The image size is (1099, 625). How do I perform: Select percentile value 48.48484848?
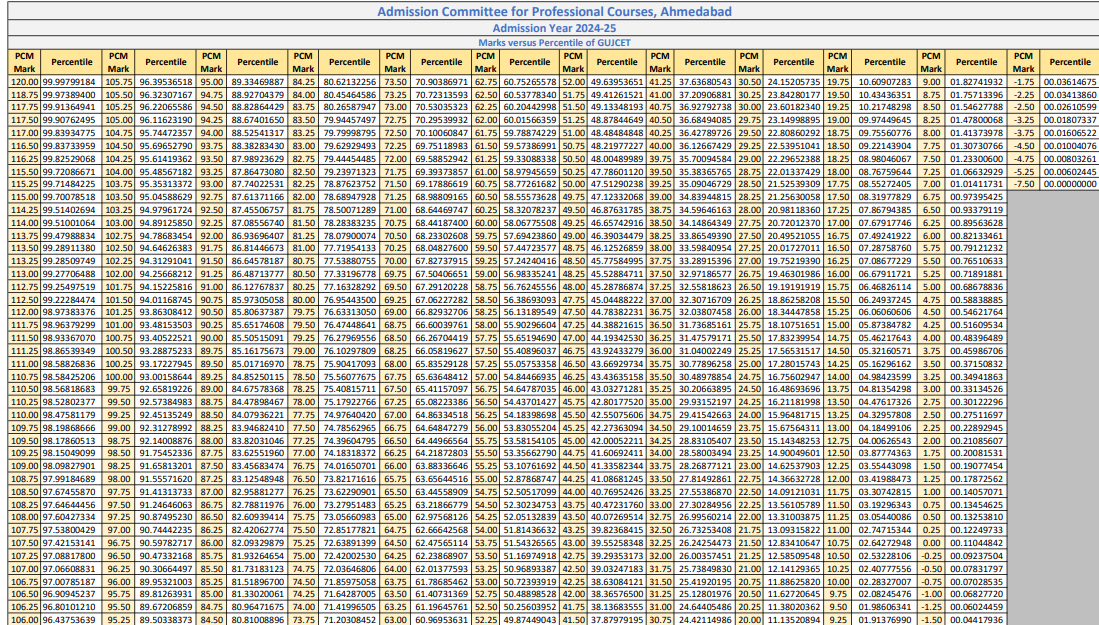[x=617, y=133]
